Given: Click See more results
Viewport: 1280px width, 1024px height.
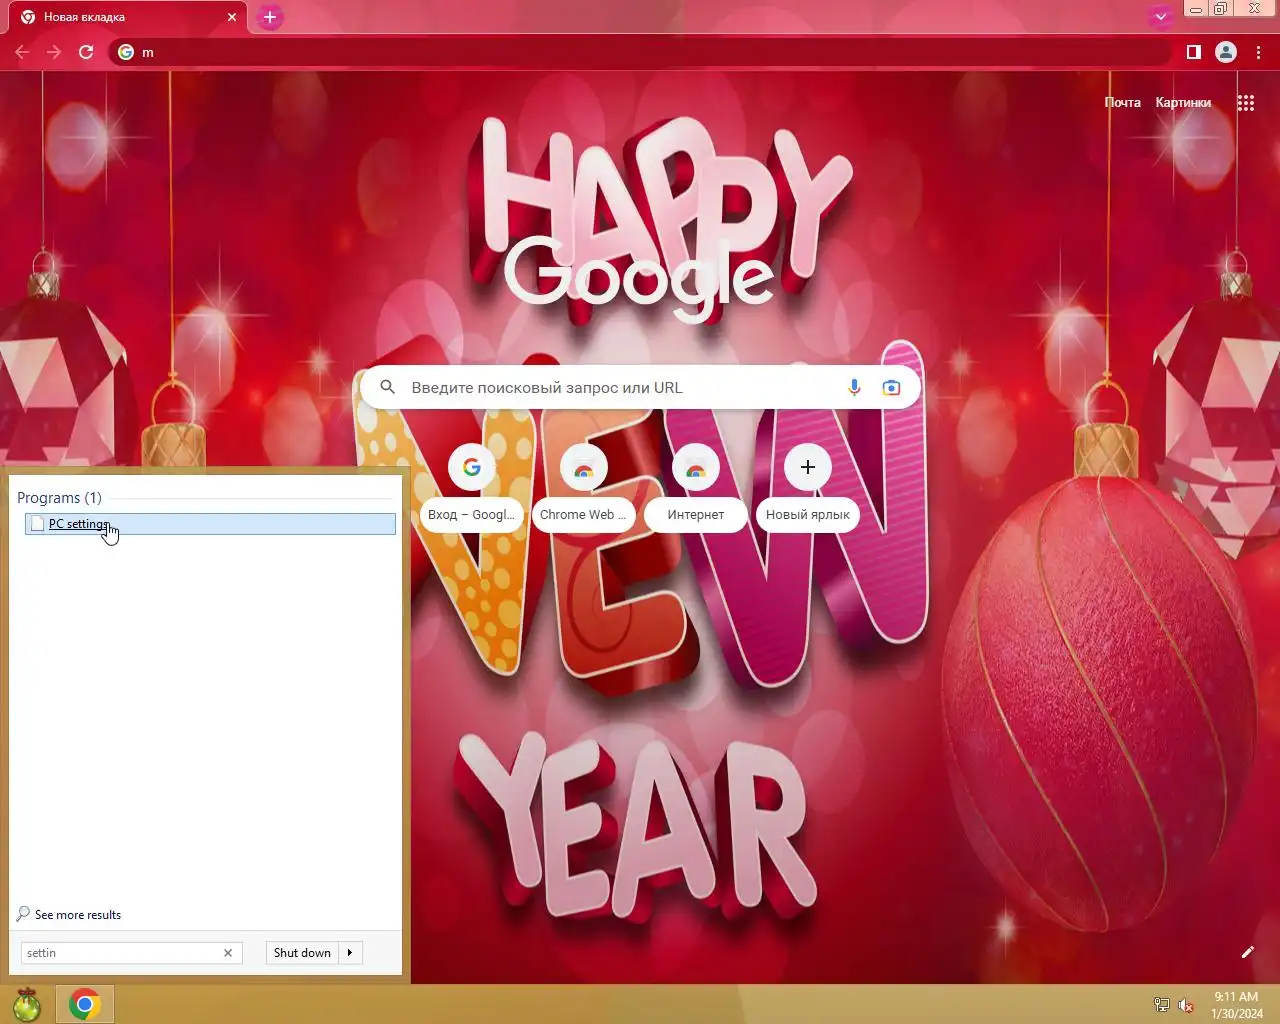Looking at the screenshot, I should coord(77,914).
